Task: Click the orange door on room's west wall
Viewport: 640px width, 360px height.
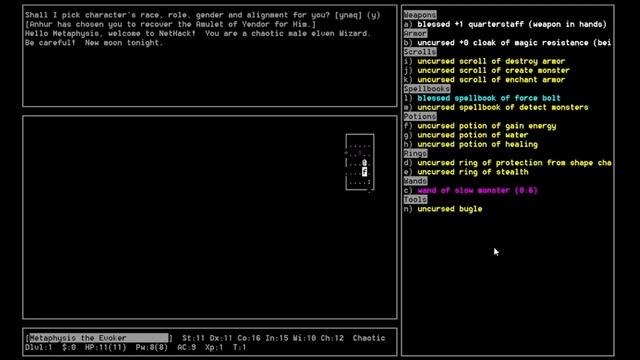Action: point(346,153)
